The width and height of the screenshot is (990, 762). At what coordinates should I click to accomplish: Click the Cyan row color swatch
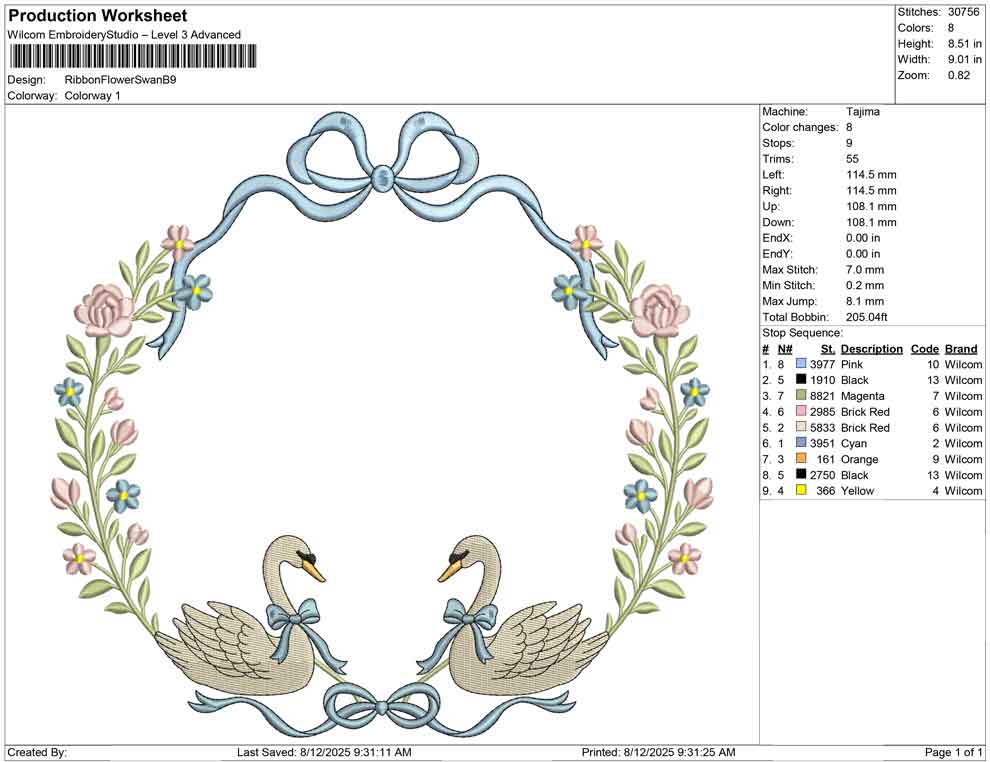pyautogui.click(x=801, y=443)
